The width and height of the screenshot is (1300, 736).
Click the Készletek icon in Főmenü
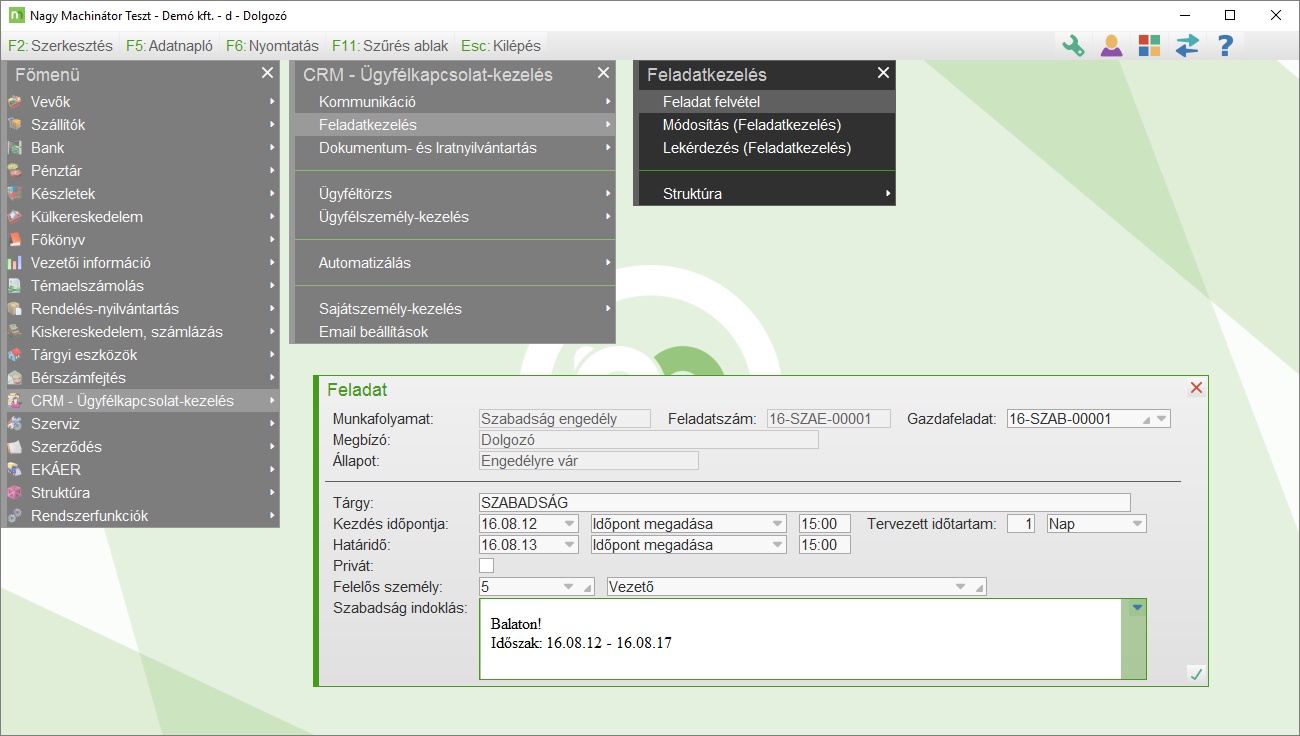(15, 194)
